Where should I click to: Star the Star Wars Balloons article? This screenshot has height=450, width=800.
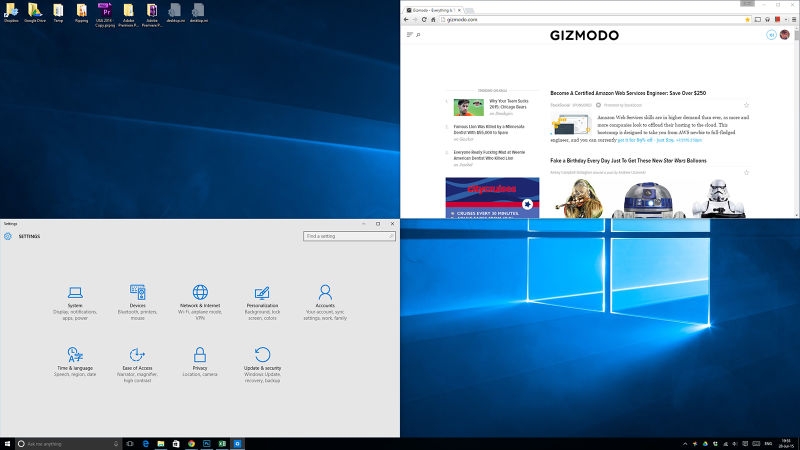746,172
